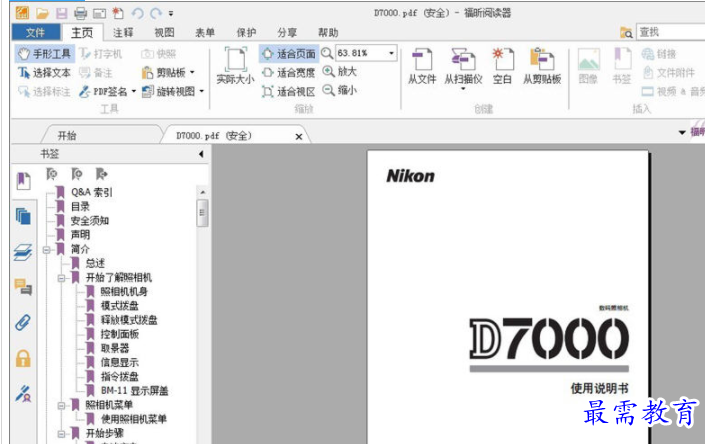Close the D7000.pdf document tab

(x=299, y=137)
